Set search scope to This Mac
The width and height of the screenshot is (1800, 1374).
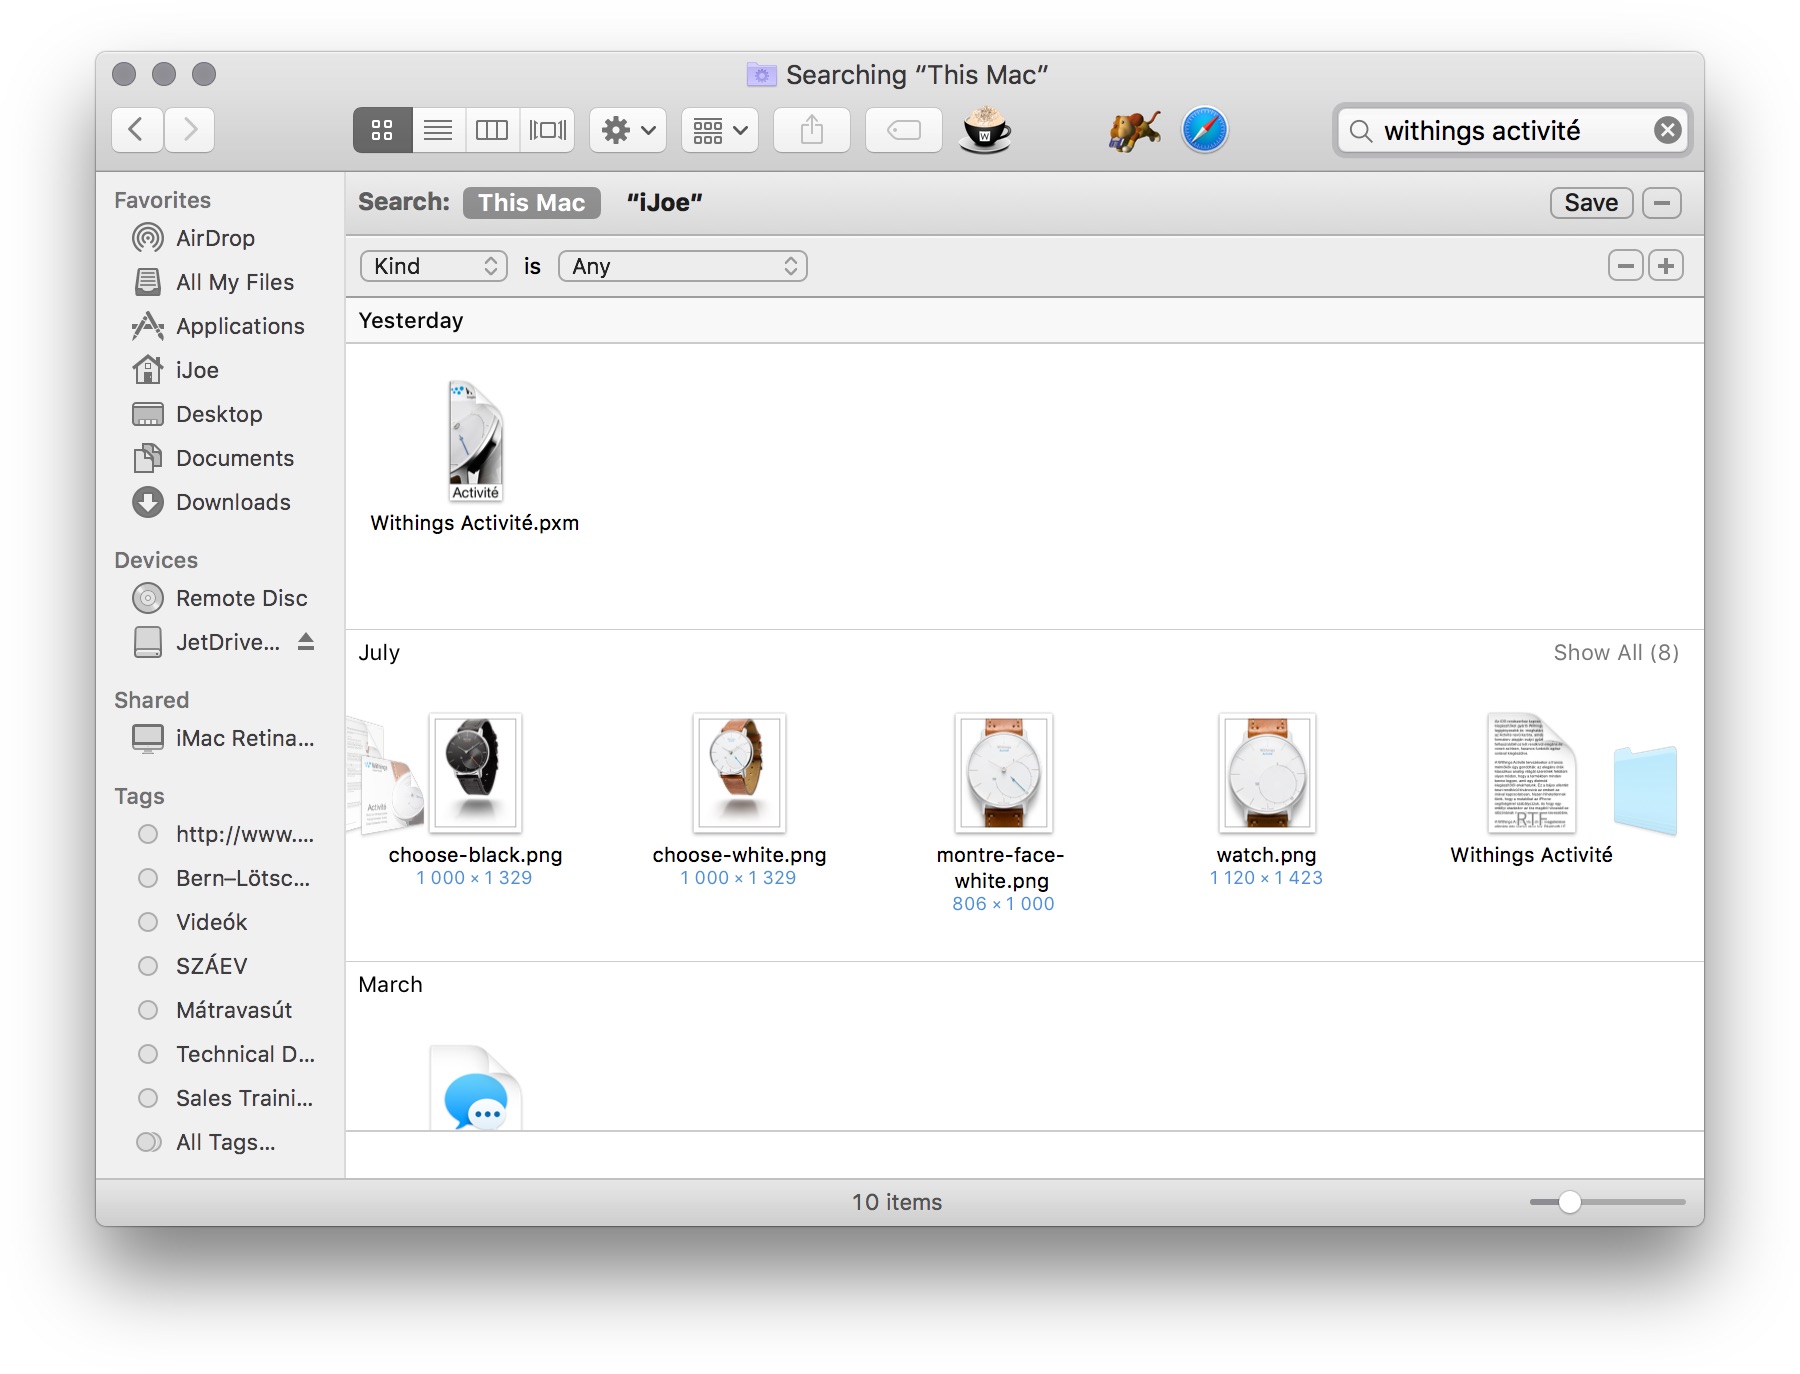pyautogui.click(x=531, y=203)
